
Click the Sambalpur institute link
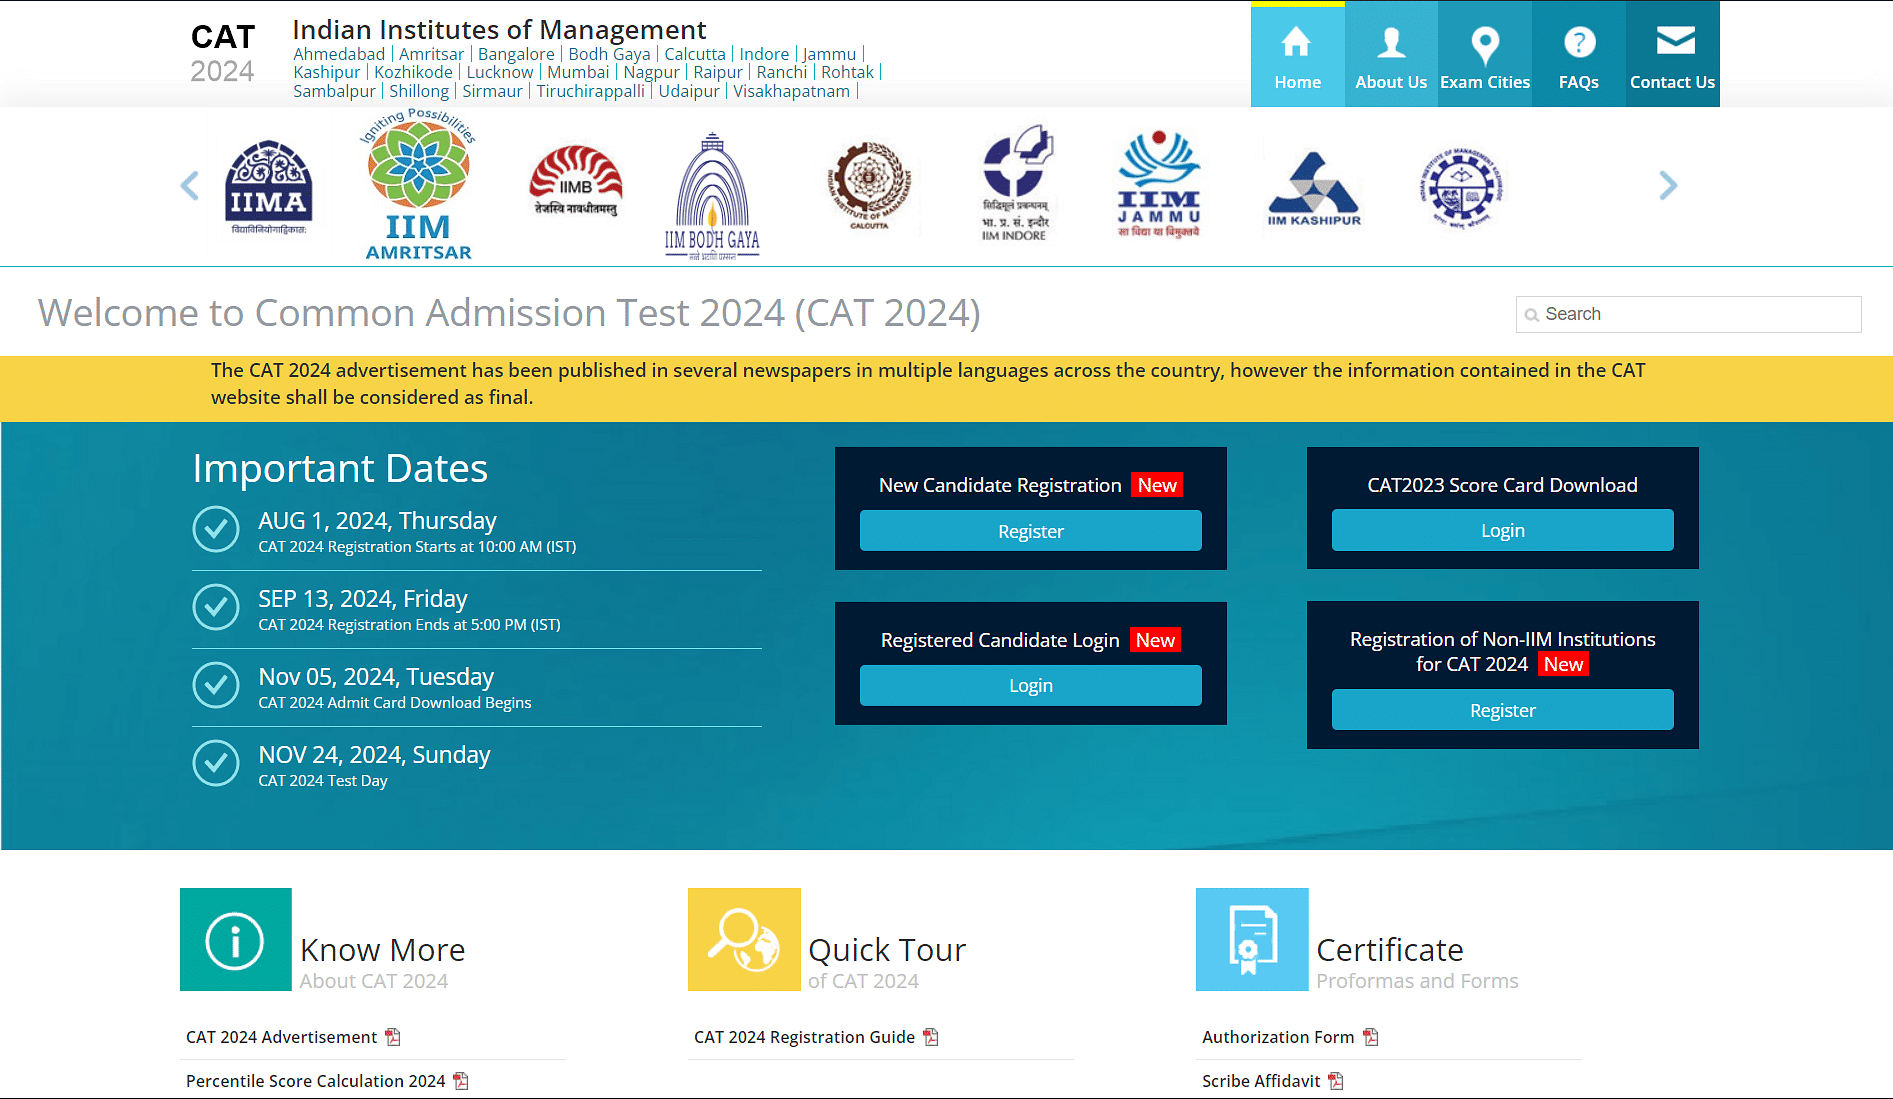pyautogui.click(x=334, y=91)
